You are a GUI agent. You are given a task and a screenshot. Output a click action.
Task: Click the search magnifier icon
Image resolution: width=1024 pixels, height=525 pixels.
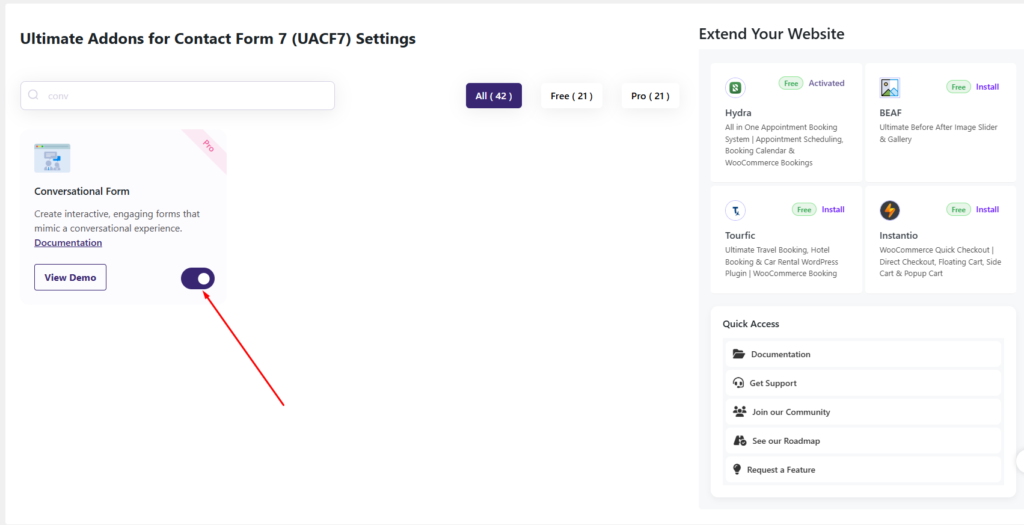33,95
